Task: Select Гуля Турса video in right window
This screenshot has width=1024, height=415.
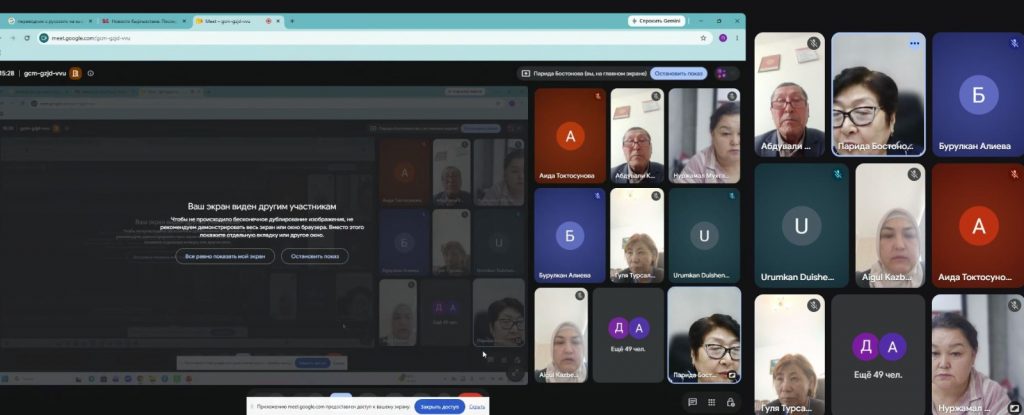Action: click(790, 355)
